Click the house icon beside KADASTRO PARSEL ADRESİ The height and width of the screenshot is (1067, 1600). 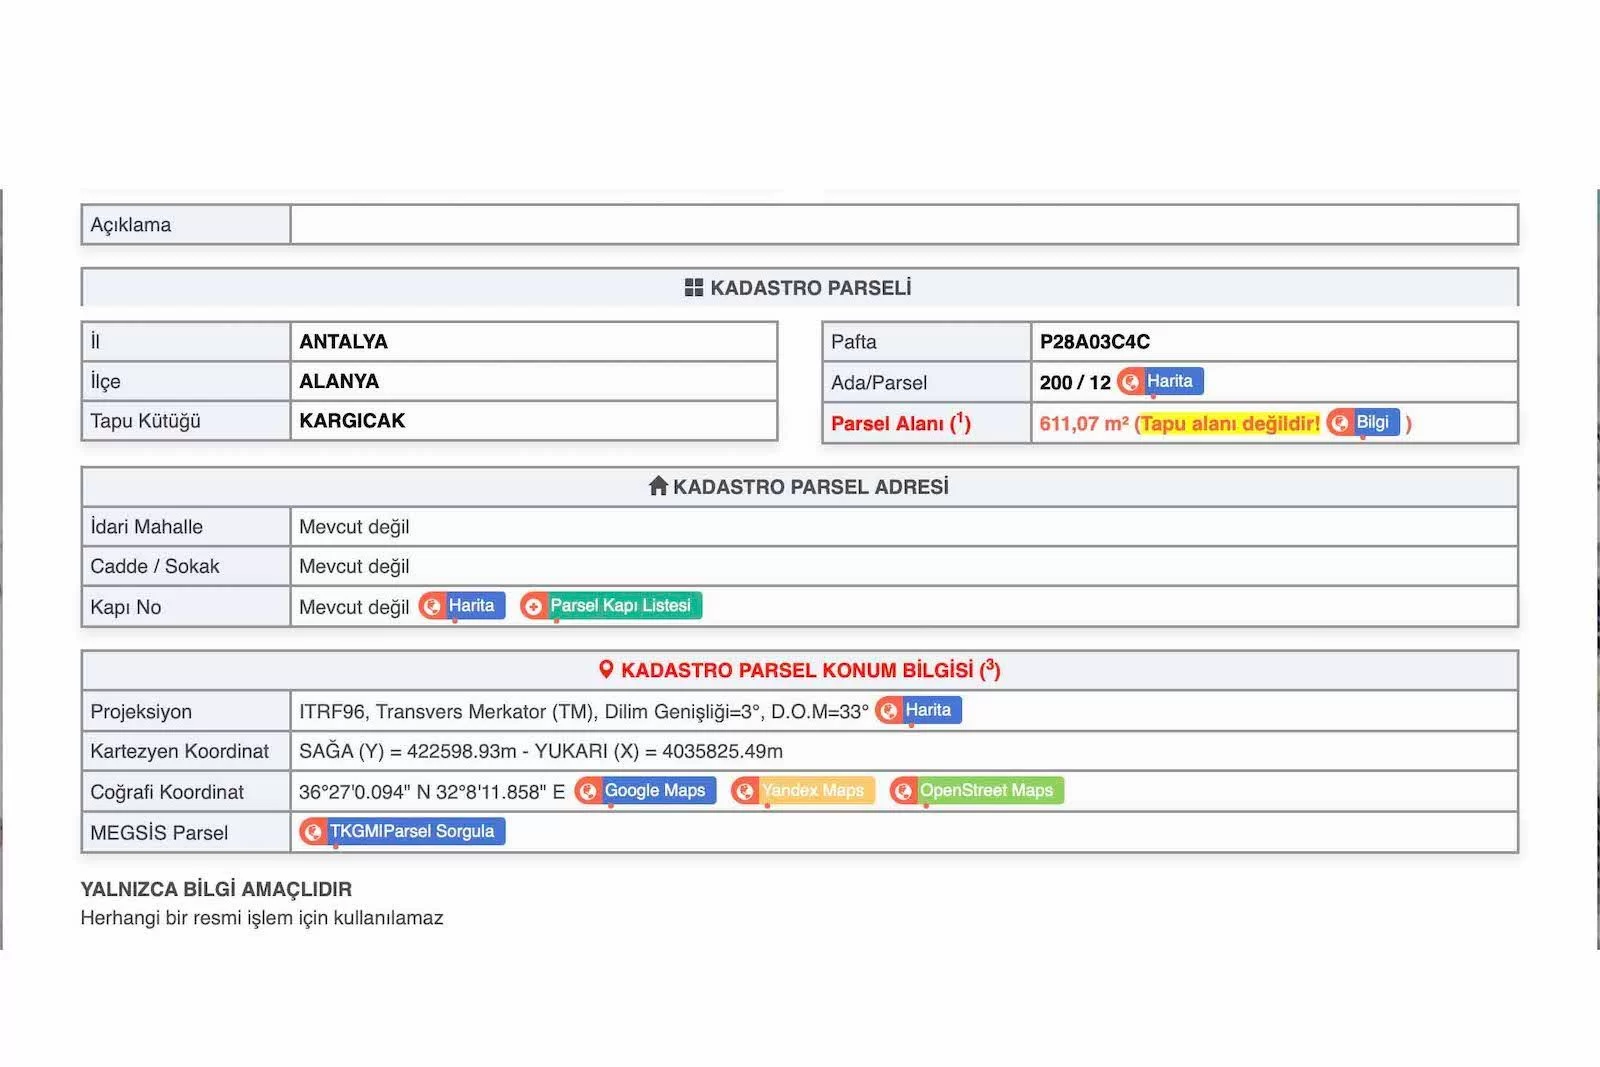(658, 486)
